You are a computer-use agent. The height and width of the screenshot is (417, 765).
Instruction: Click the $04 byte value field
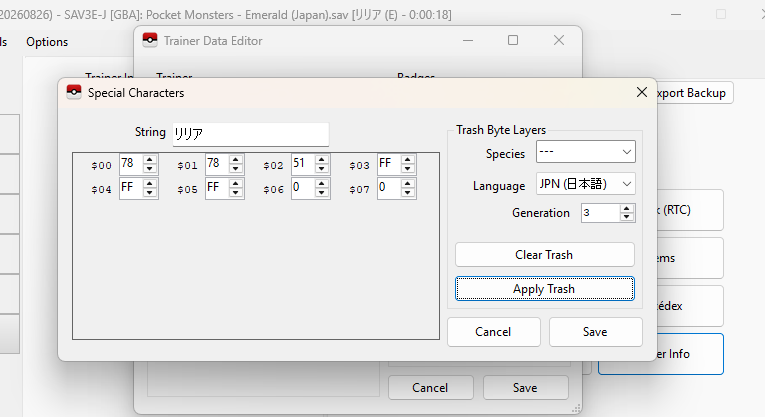(131, 188)
